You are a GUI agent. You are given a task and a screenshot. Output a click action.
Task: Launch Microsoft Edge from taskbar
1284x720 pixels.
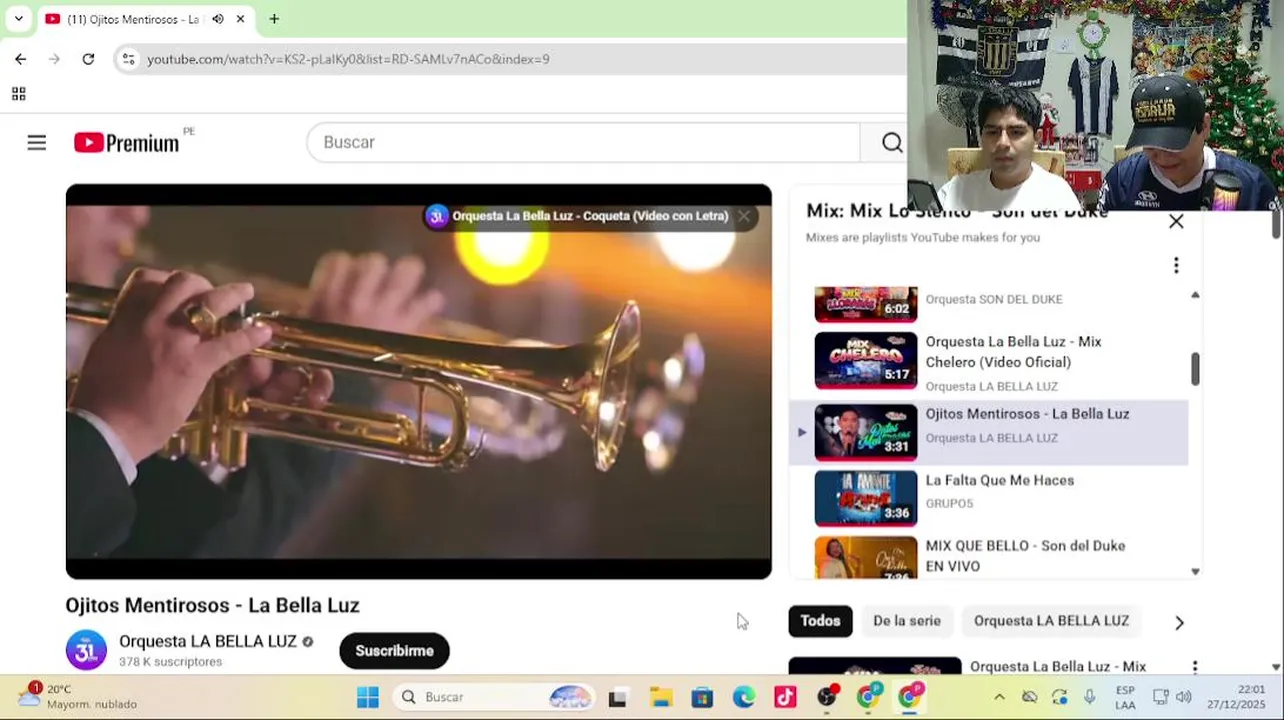point(744,697)
